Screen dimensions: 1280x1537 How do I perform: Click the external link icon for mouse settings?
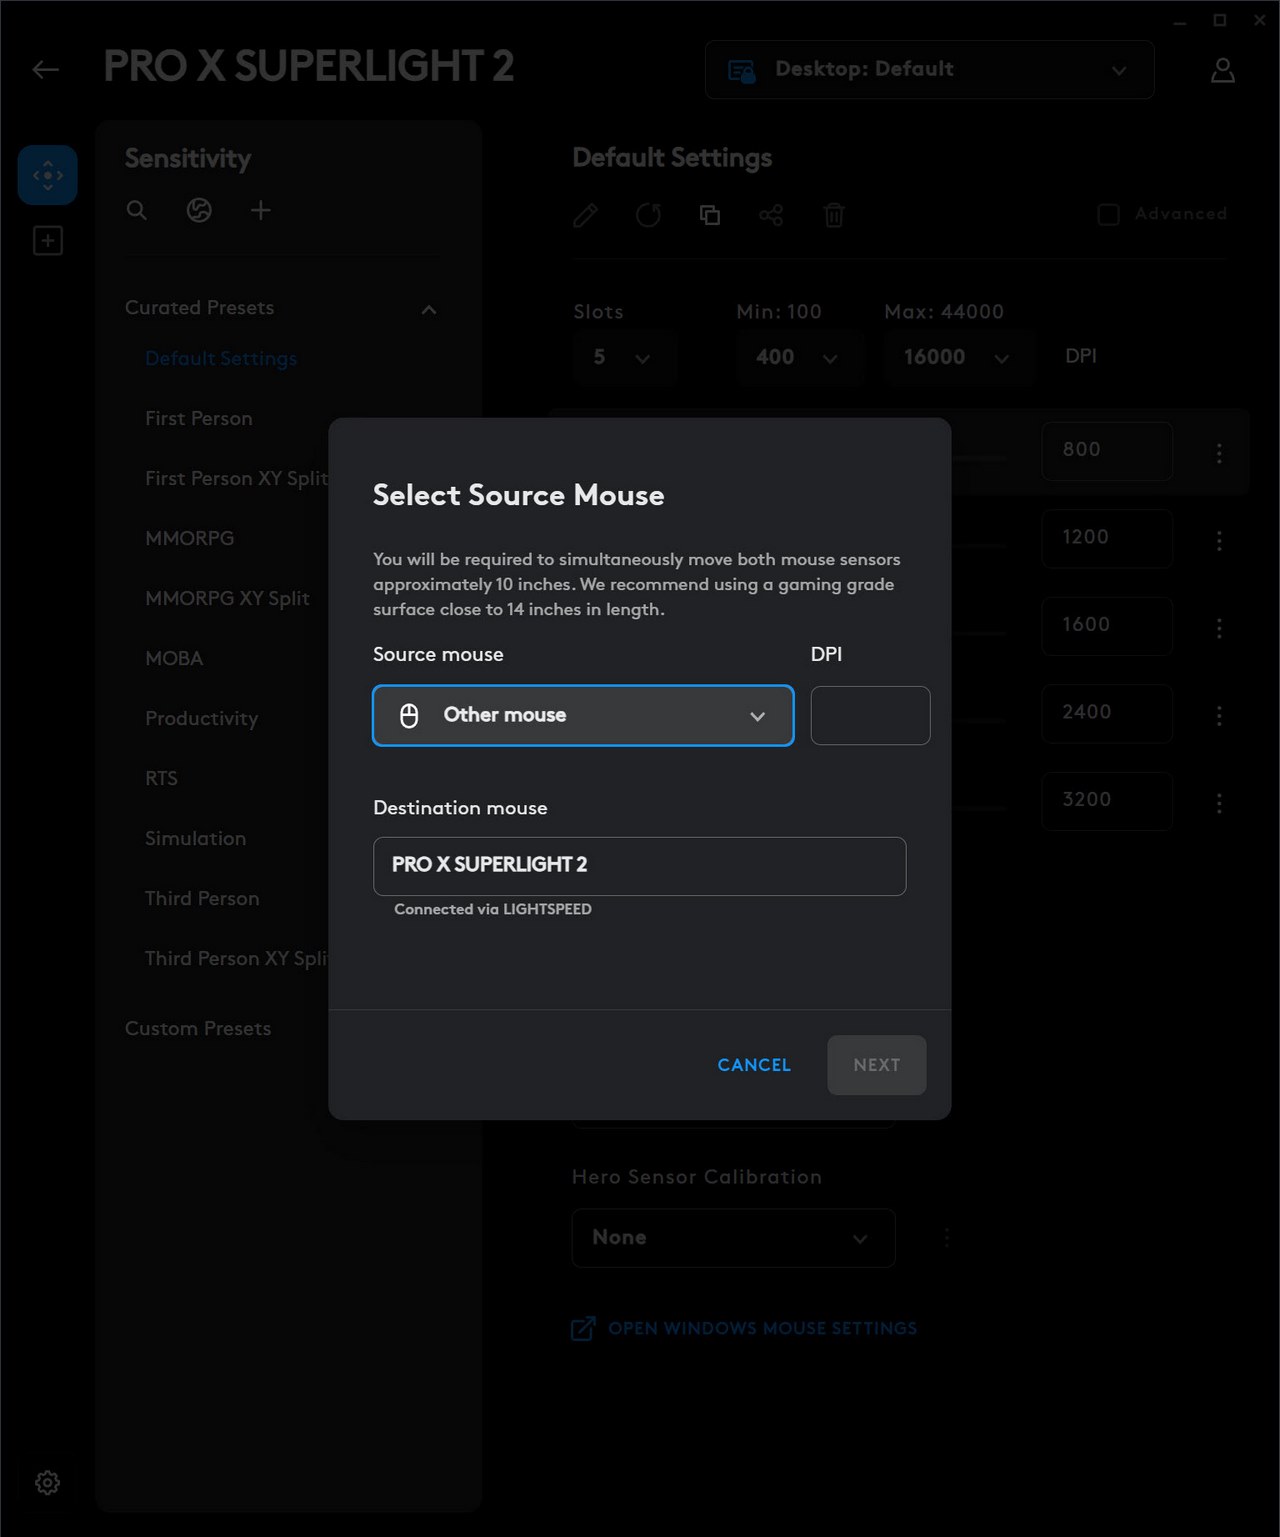(583, 1328)
